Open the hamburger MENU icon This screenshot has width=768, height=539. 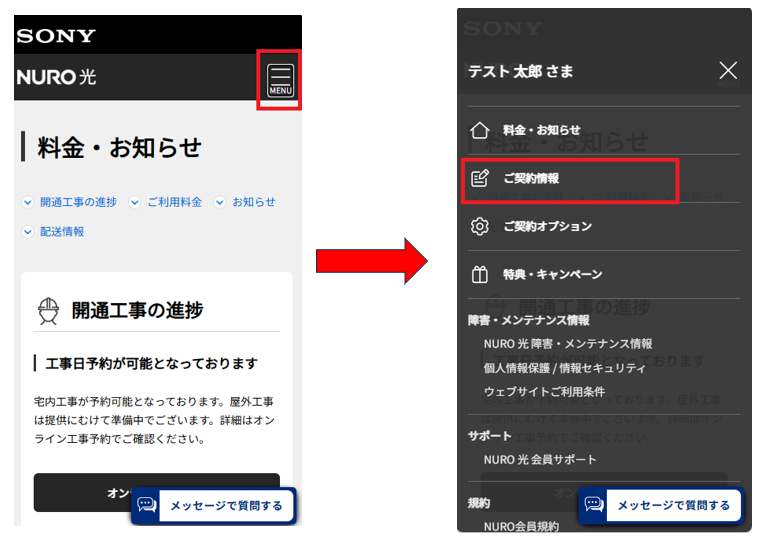point(280,79)
